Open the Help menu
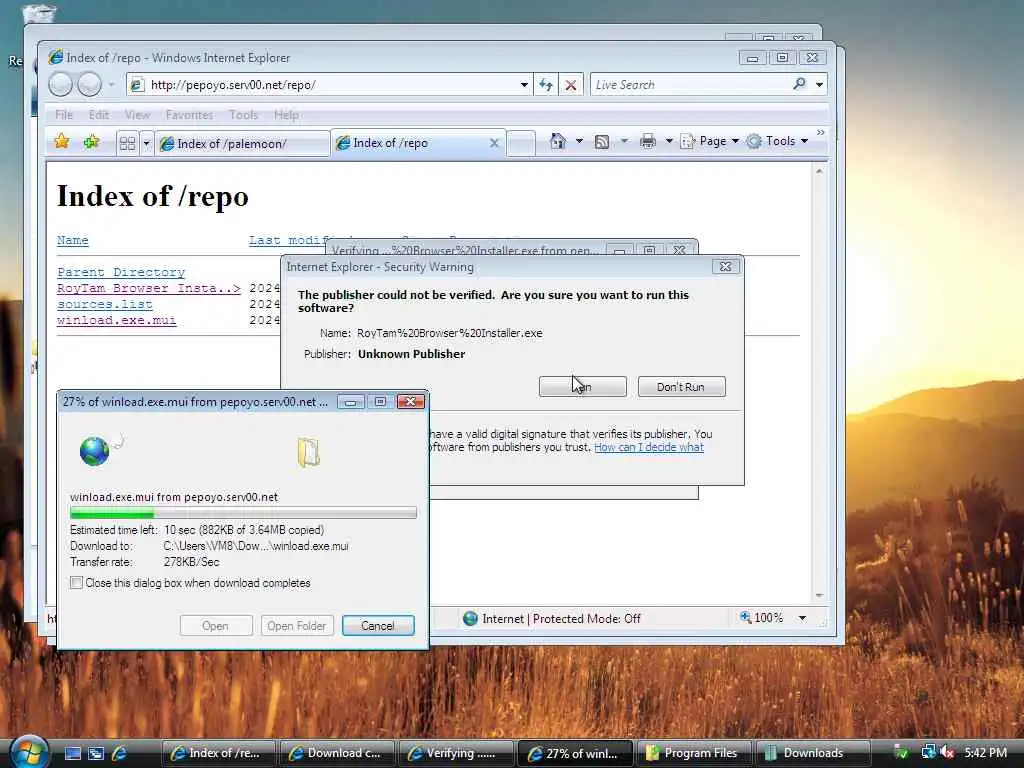1024x768 pixels. (286, 115)
